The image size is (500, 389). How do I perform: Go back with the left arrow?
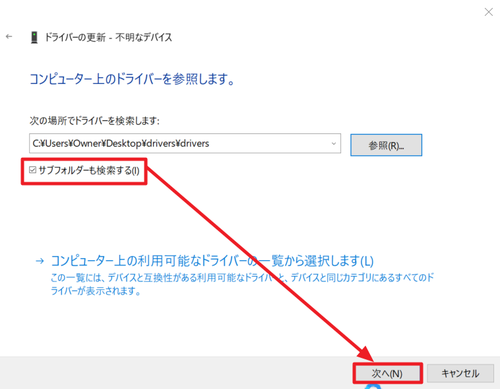[9, 37]
